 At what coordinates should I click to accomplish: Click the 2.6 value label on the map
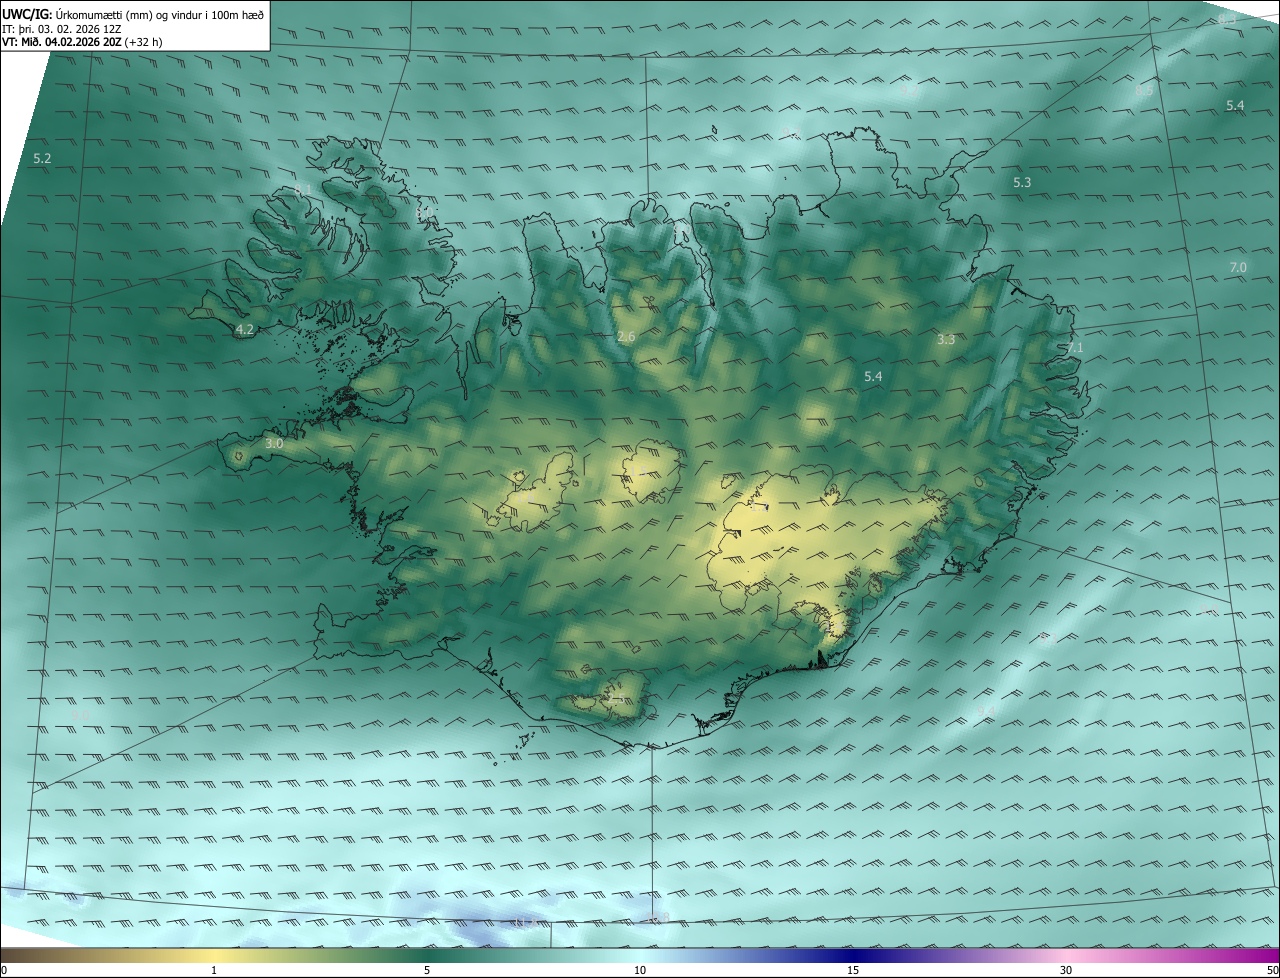pyautogui.click(x=626, y=337)
